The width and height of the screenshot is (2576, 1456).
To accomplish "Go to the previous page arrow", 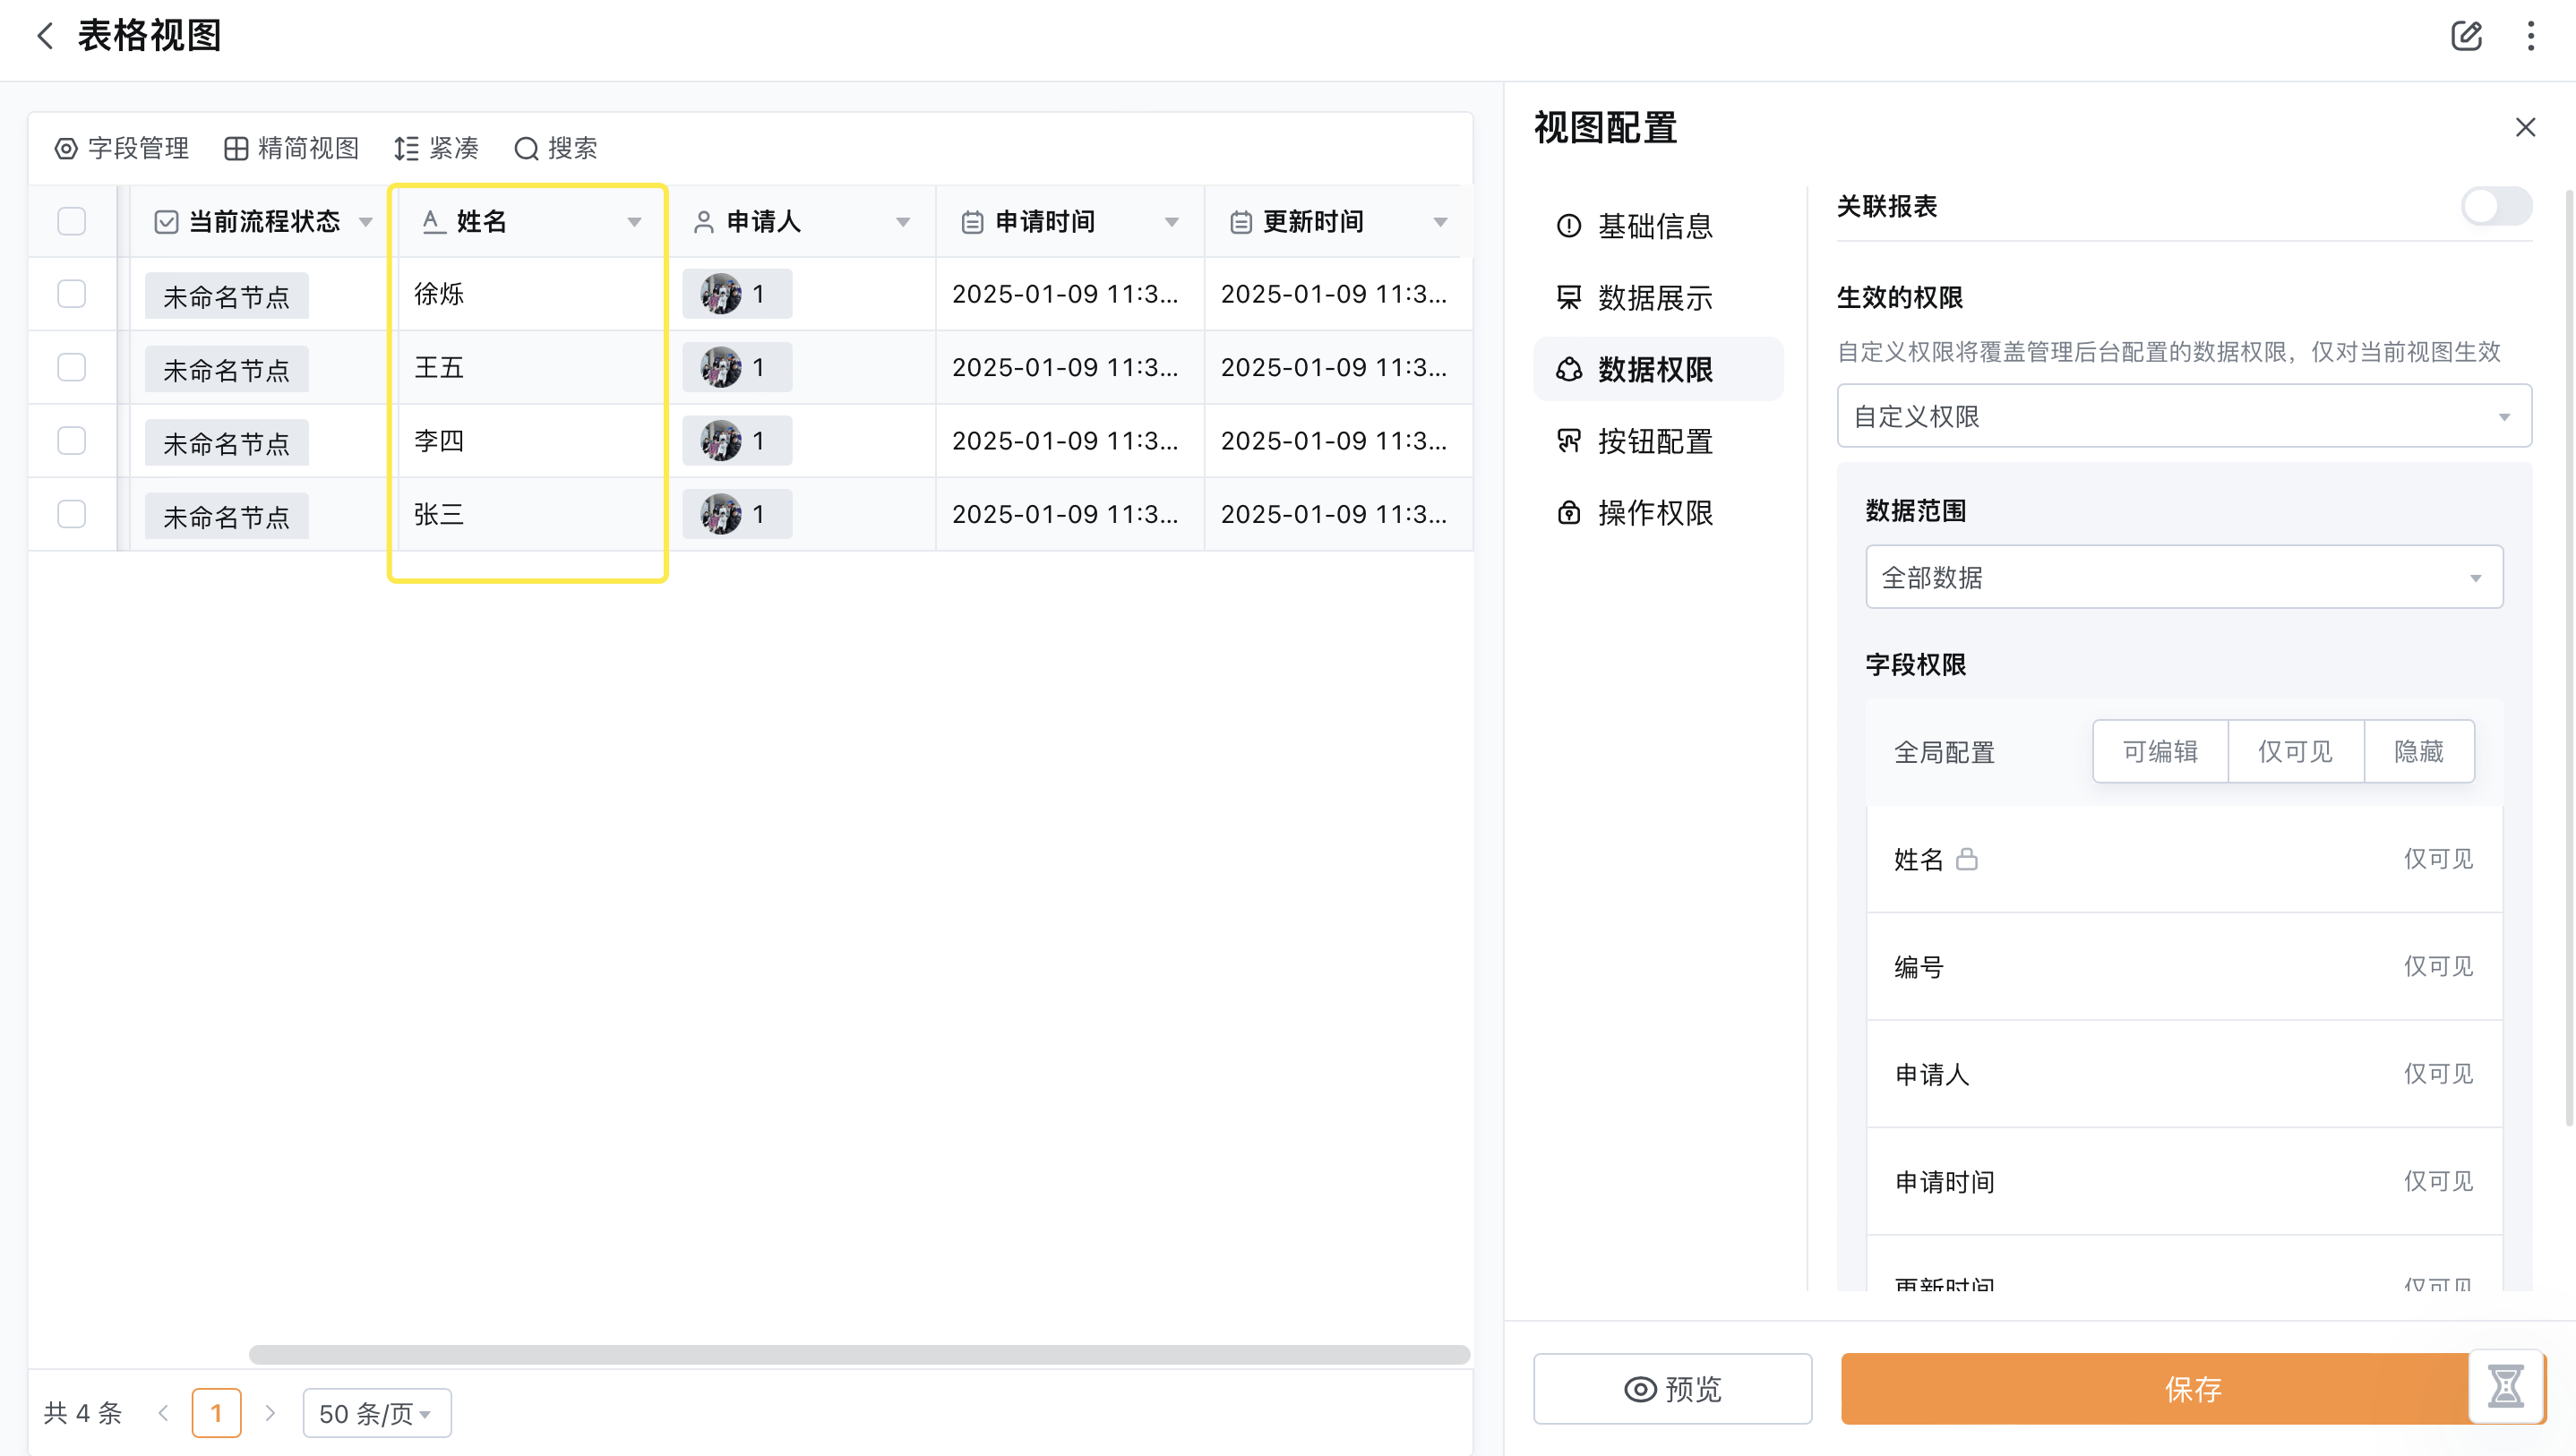I will [x=163, y=1414].
